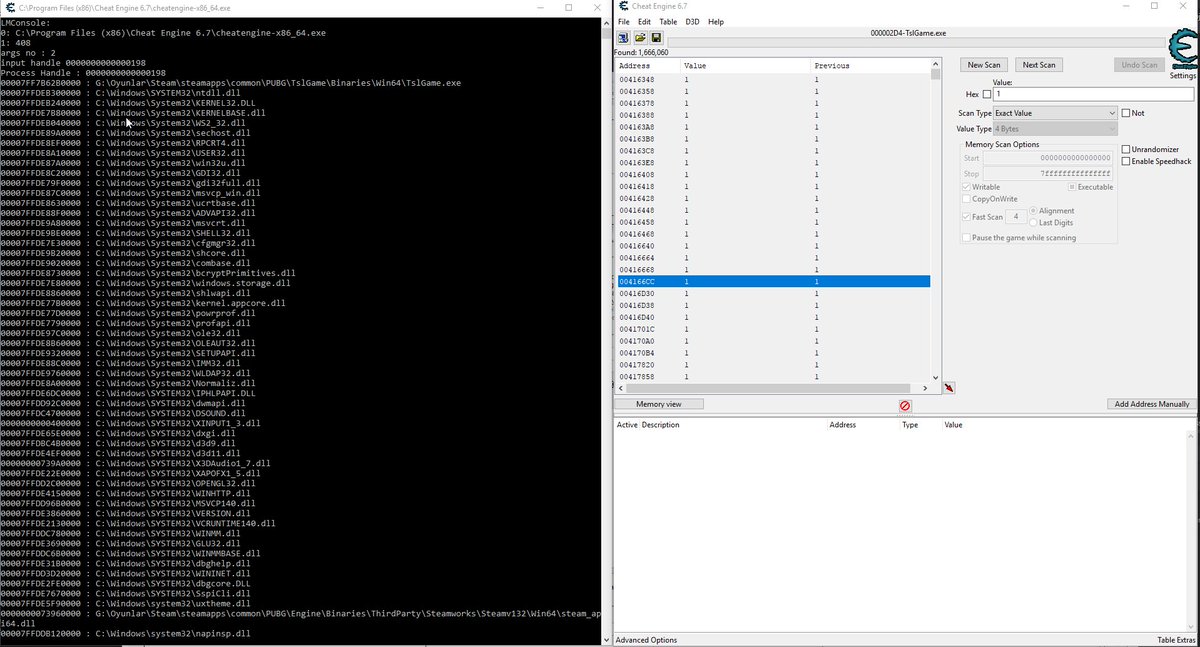Click the floppy disk save icon
This screenshot has height=647, width=1200.
point(656,38)
